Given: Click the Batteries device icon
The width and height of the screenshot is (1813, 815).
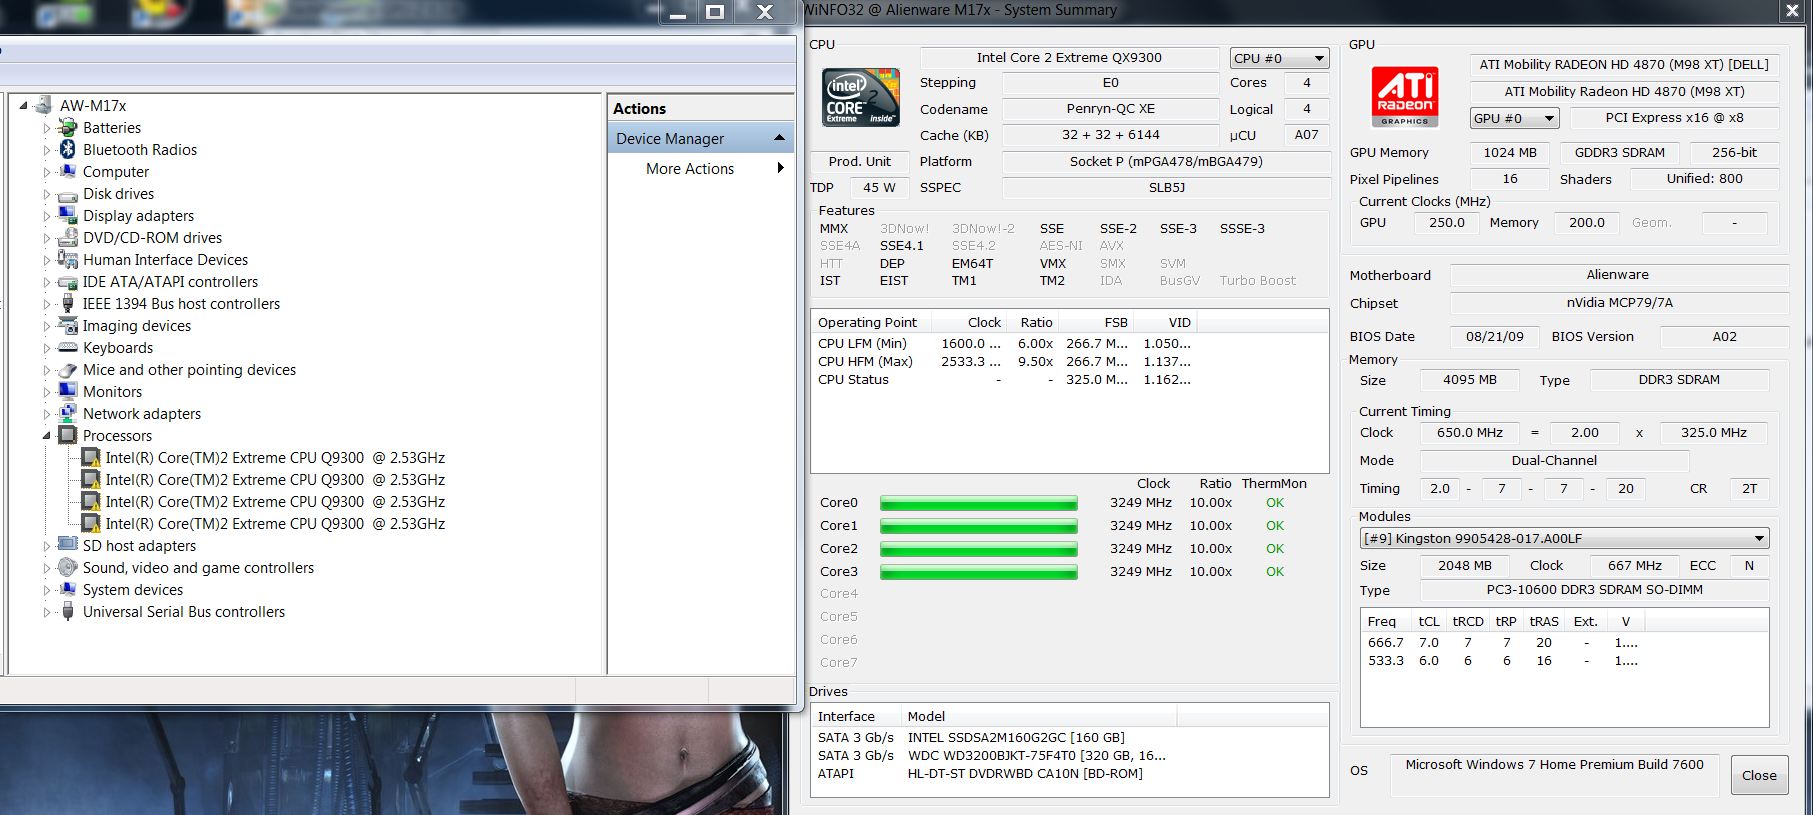Looking at the screenshot, I should click(x=68, y=128).
